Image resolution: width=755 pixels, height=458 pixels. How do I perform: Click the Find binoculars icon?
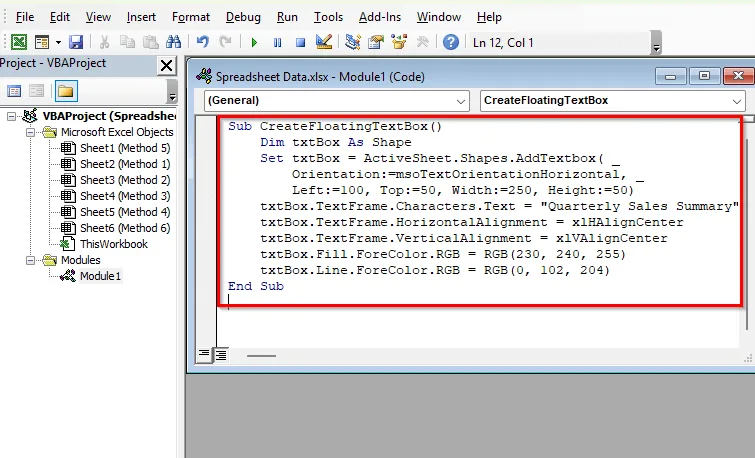point(173,42)
